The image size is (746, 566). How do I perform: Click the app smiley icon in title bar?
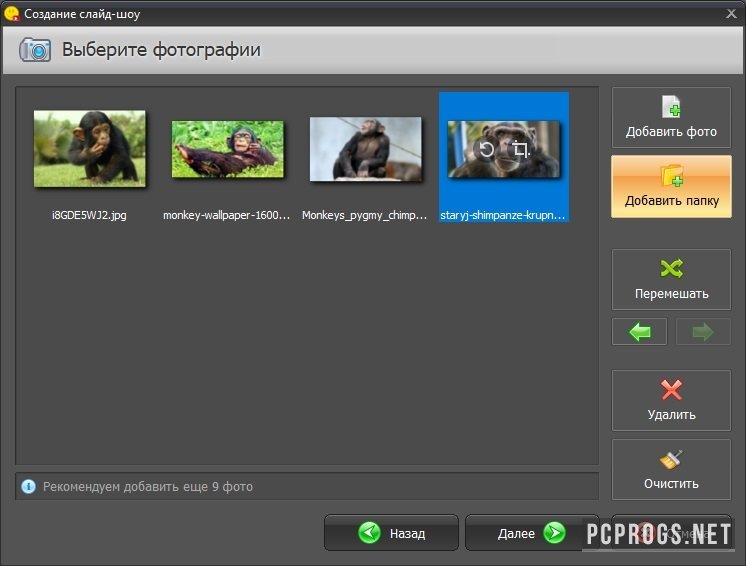pyautogui.click(x=11, y=13)
